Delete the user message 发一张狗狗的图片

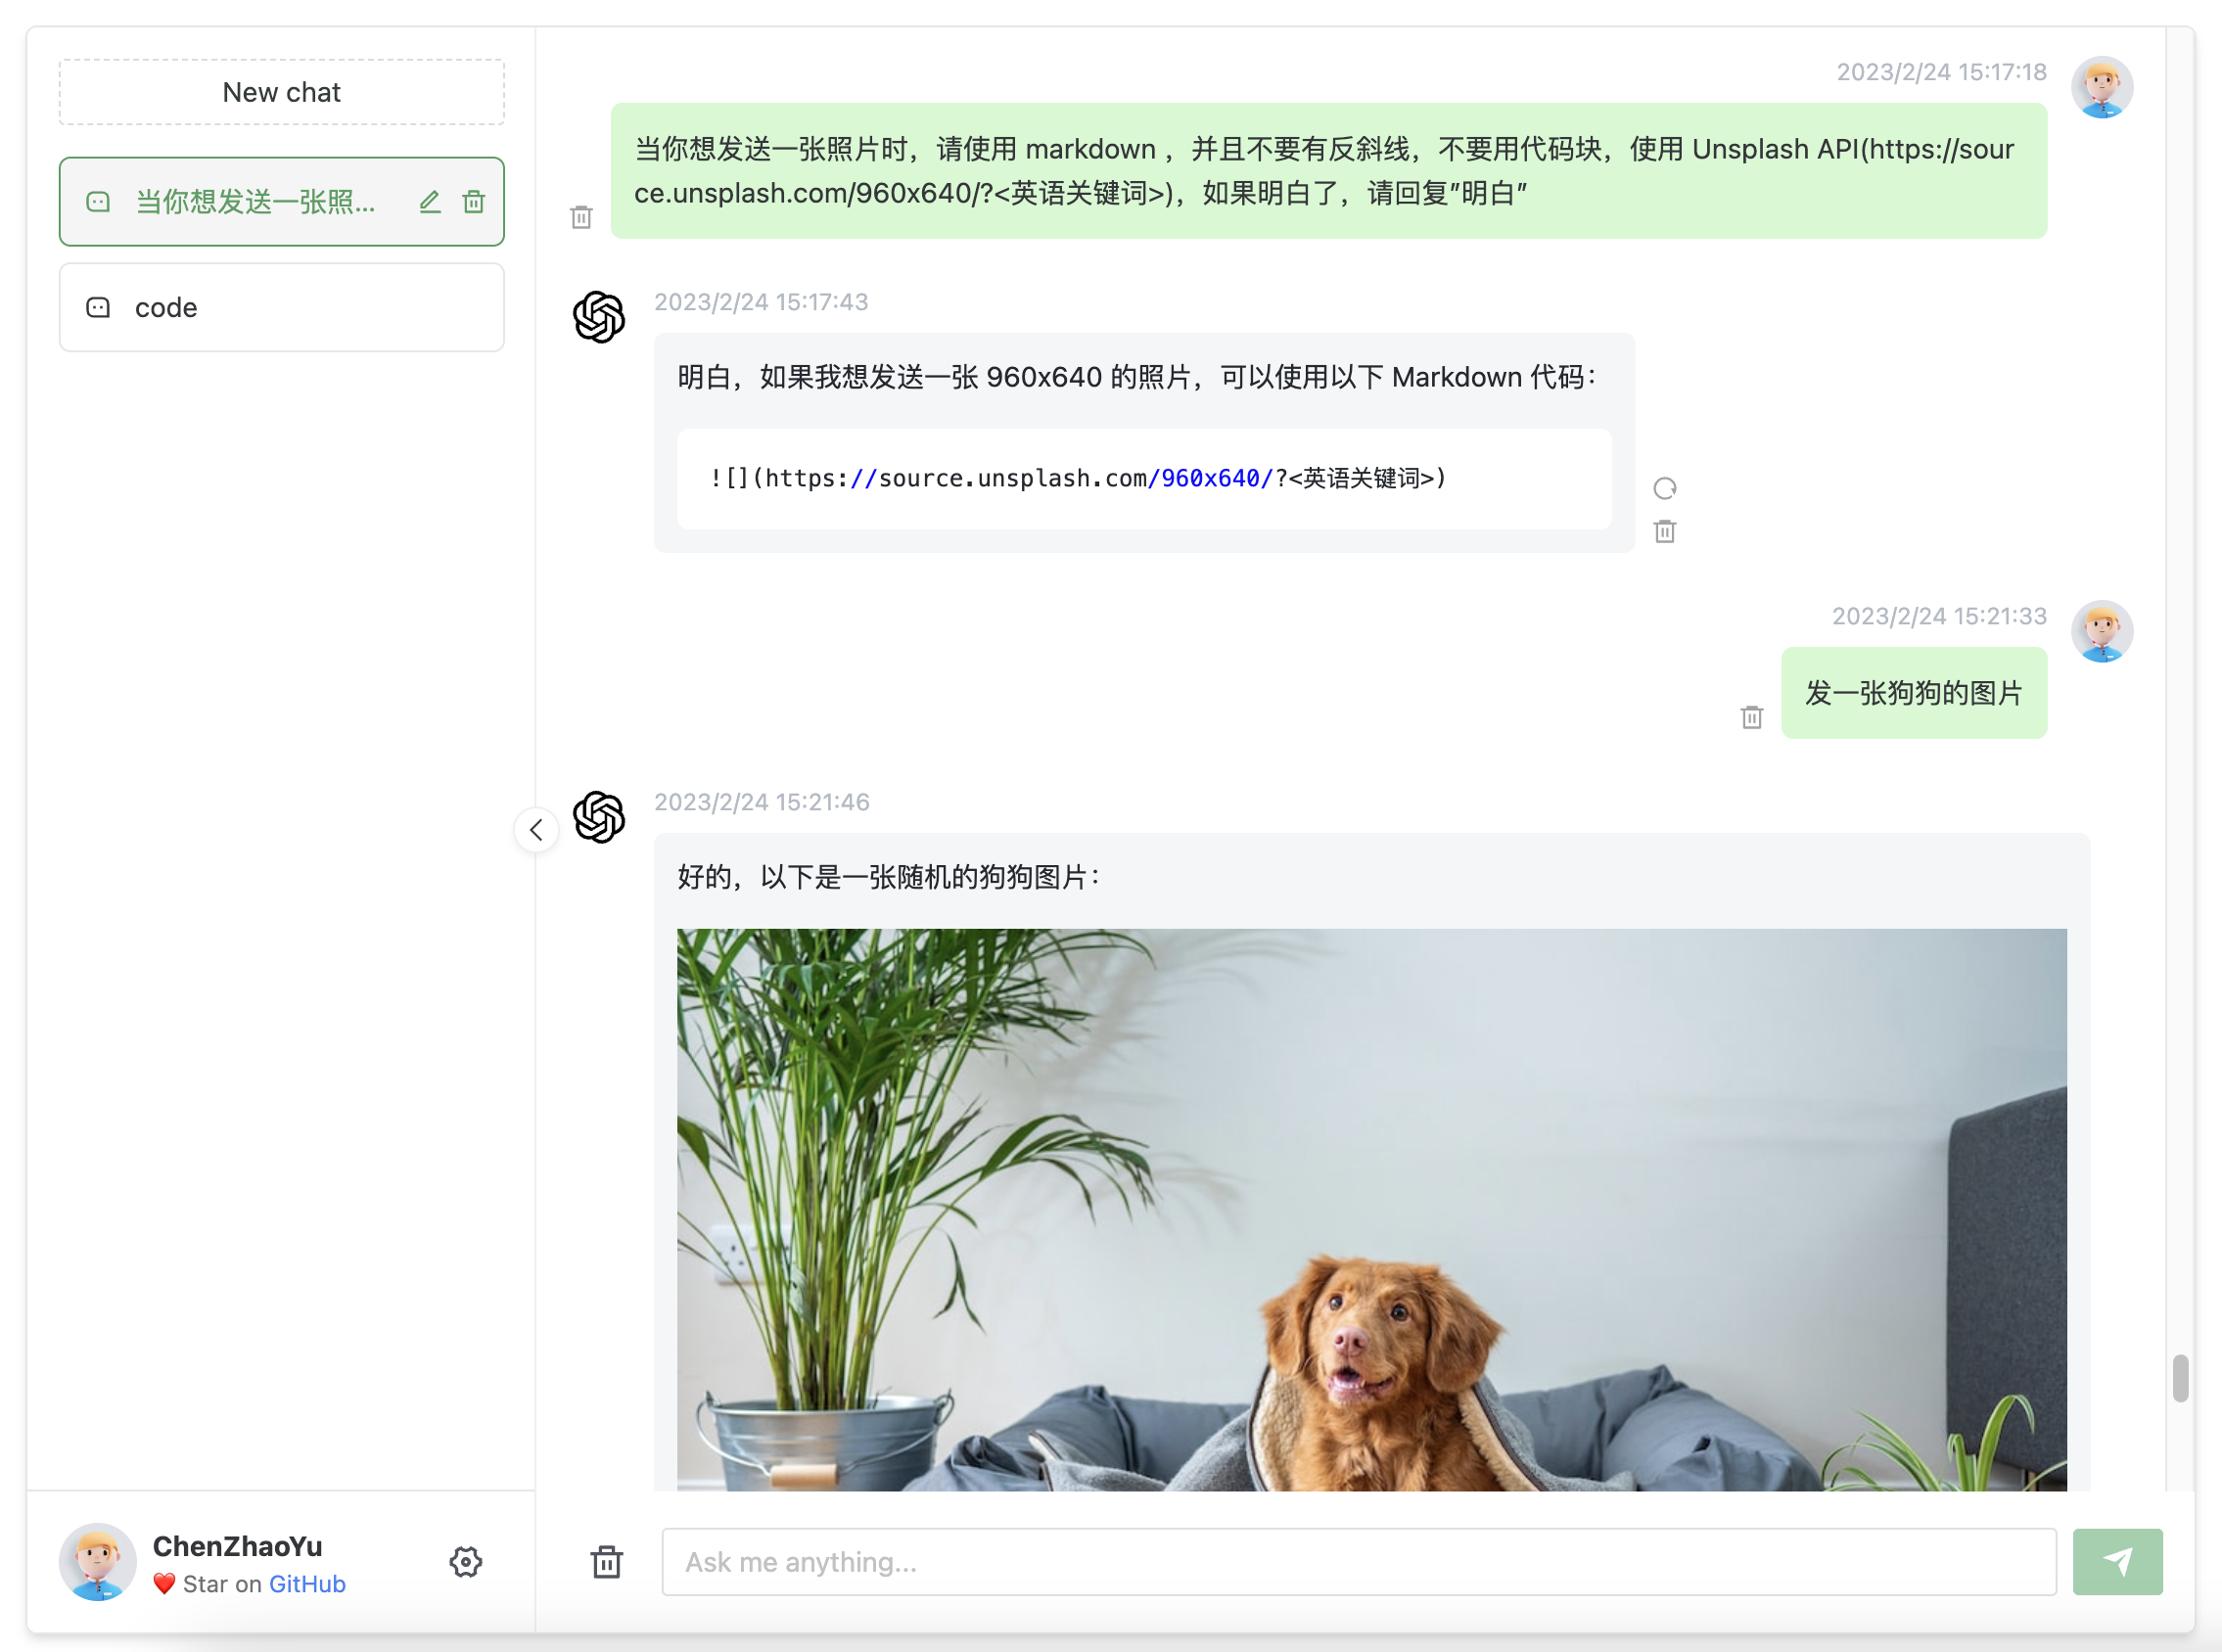pos(1750,716)
